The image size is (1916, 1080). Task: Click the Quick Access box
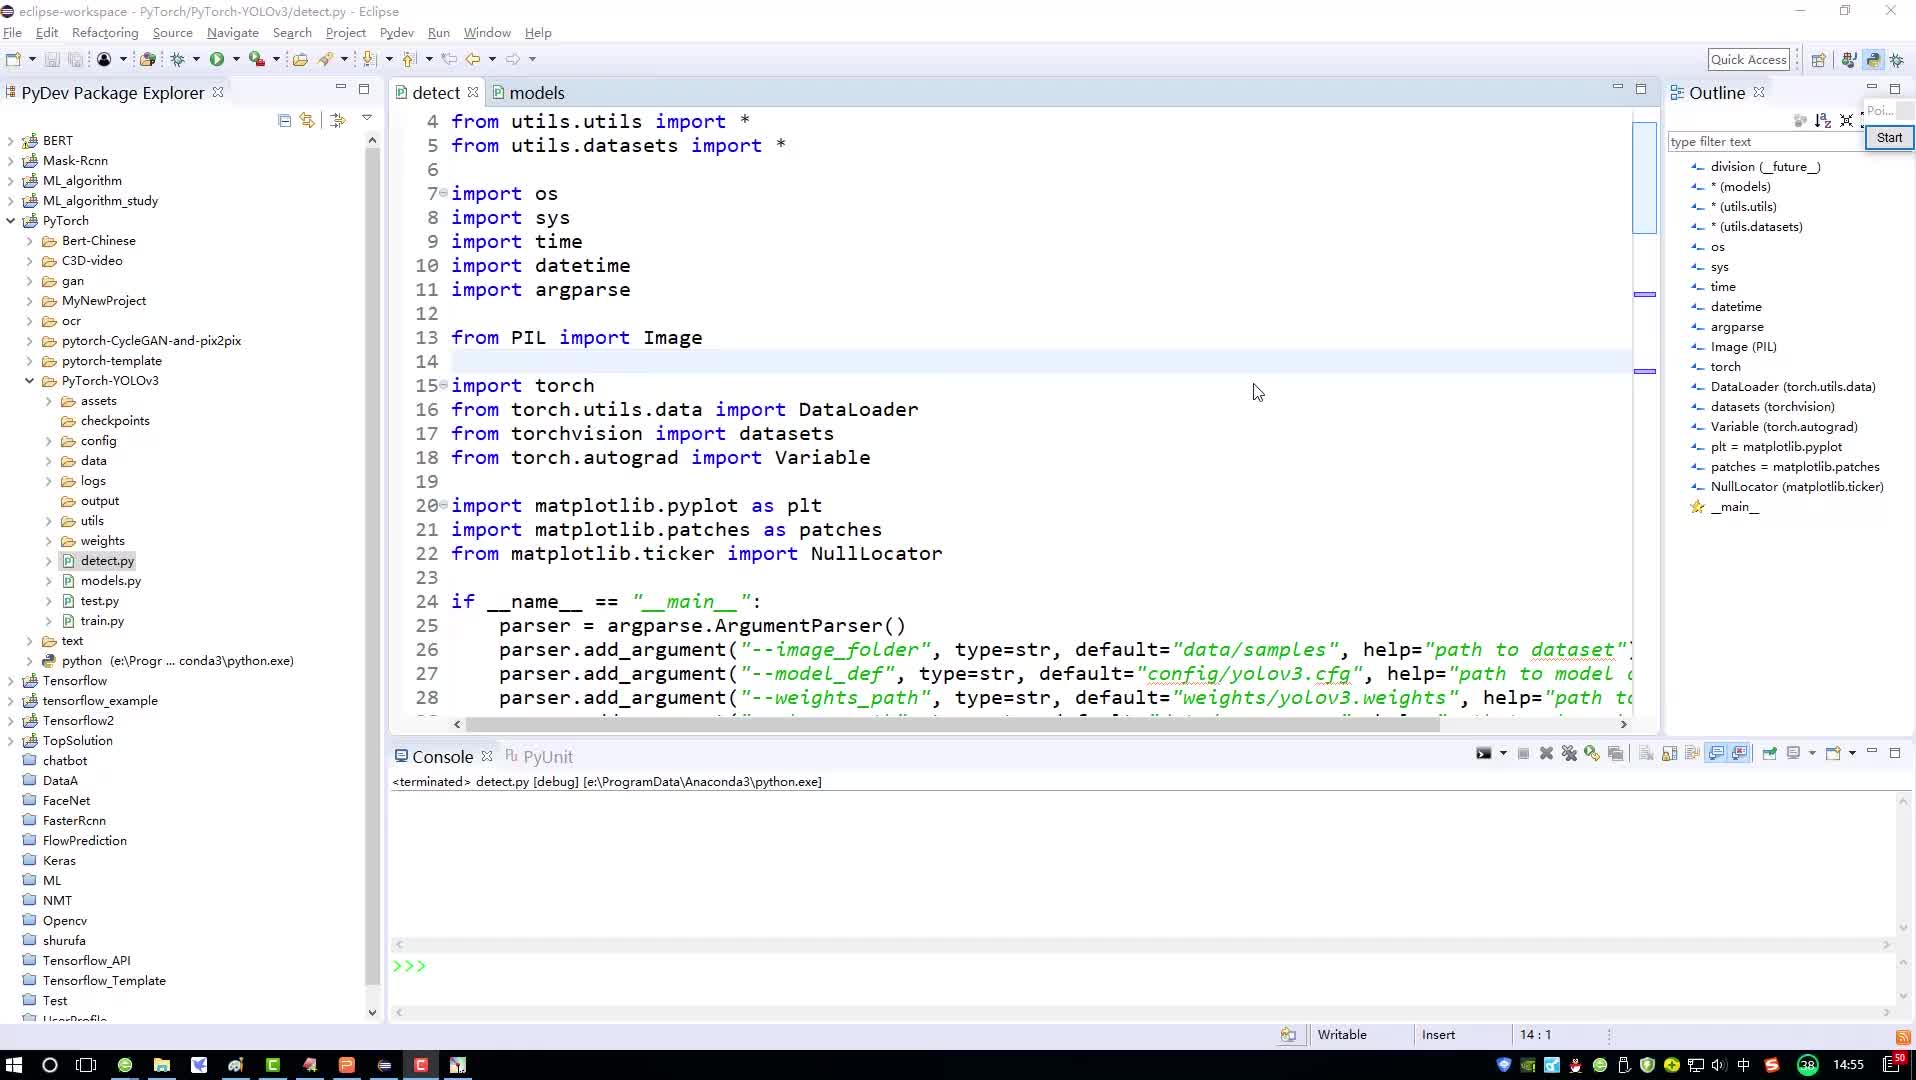tap(1748, 60)
